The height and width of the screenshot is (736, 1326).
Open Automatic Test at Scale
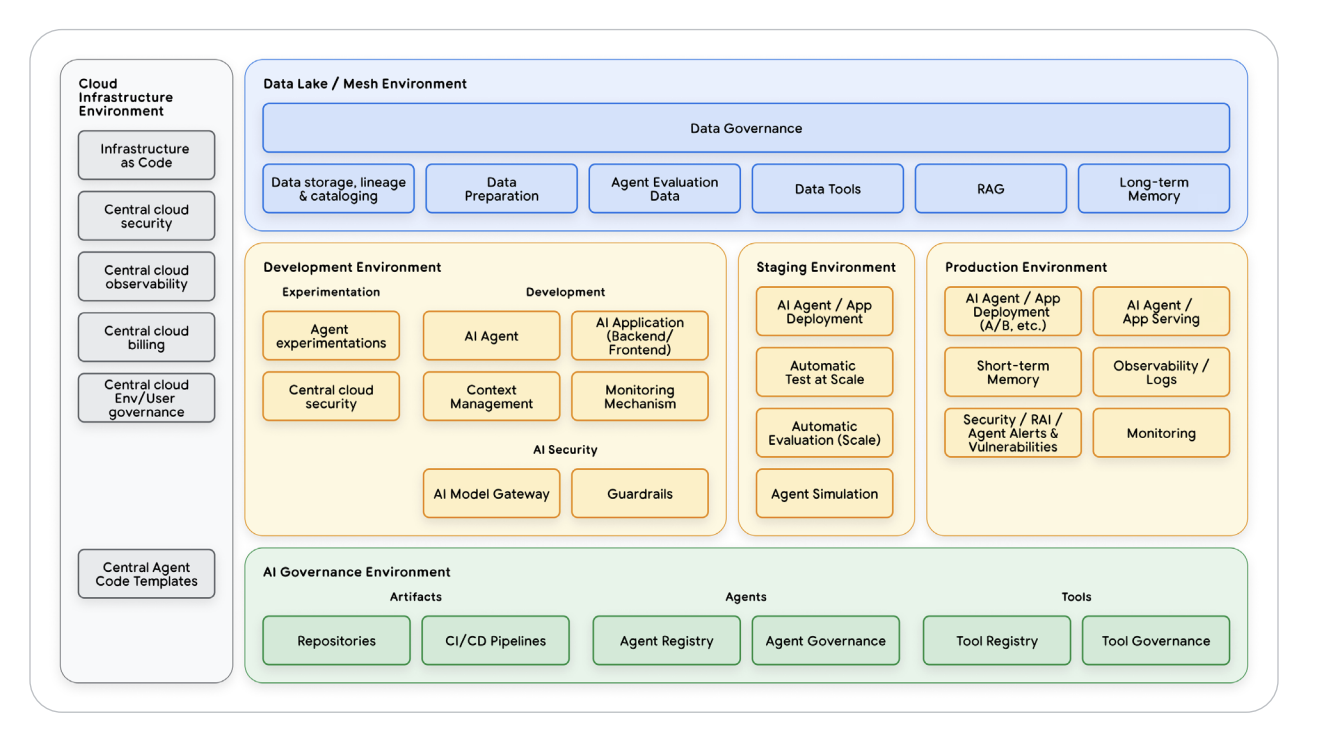click(x=824, y=372)
